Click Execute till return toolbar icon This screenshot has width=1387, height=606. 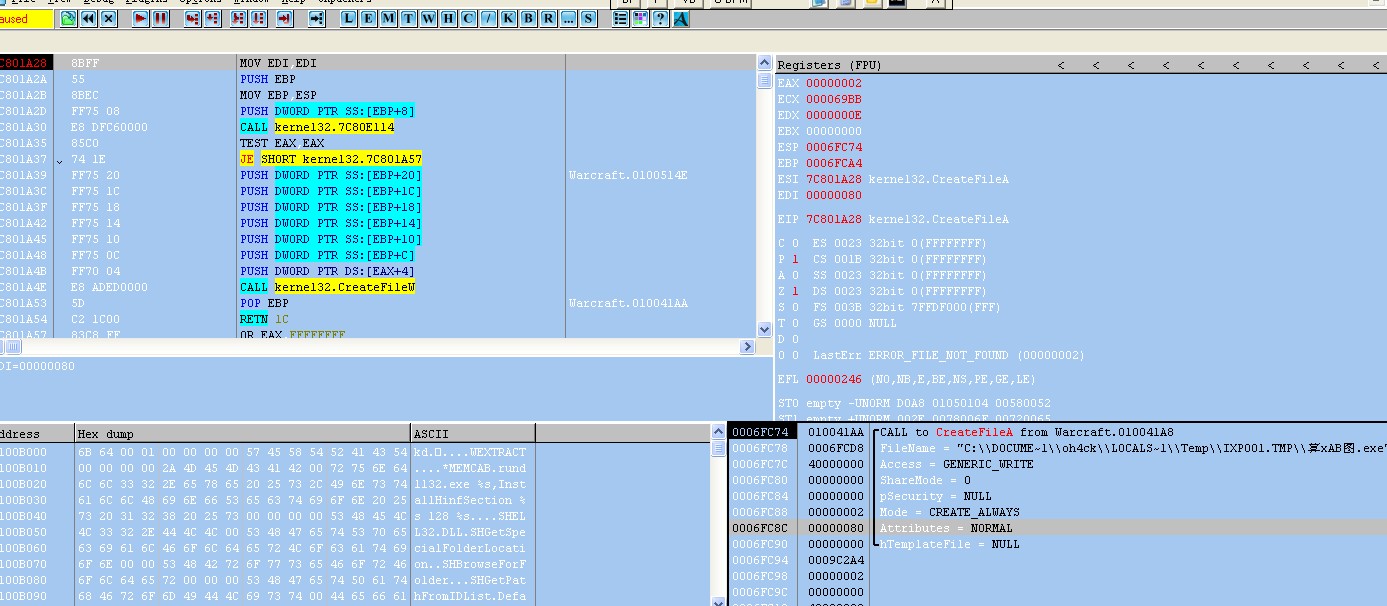284,19
